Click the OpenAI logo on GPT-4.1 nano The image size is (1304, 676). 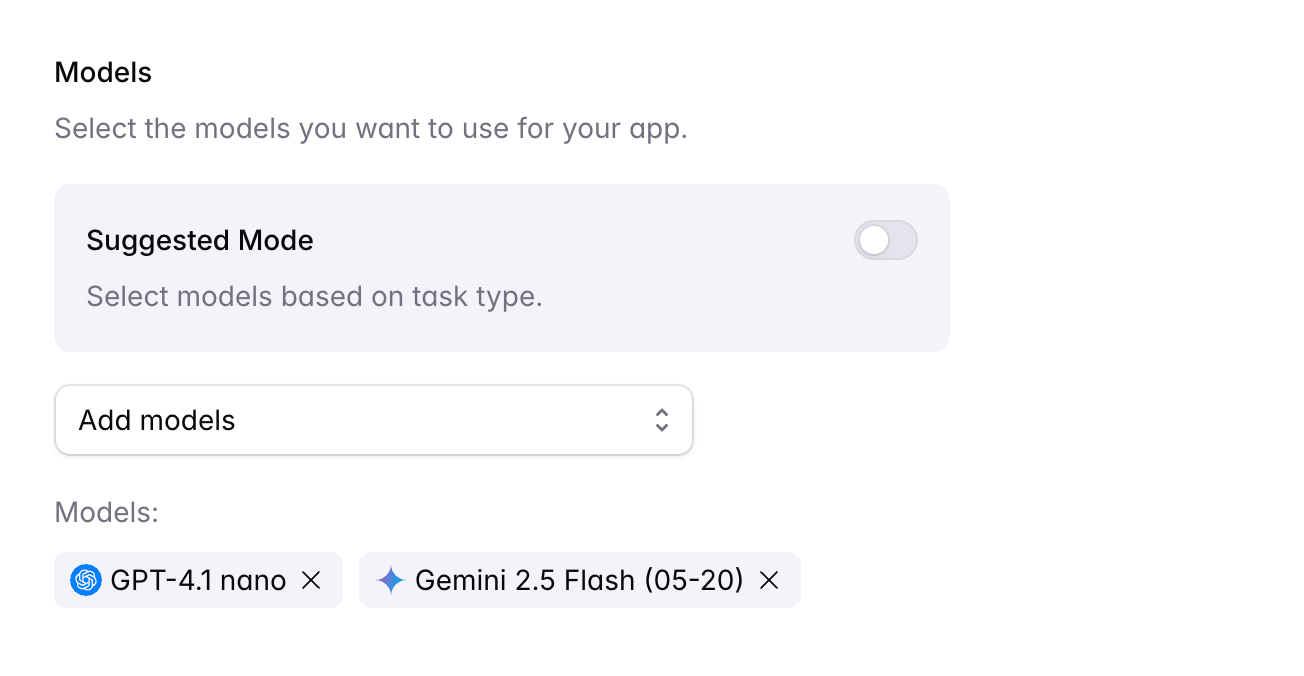[x=86, y=580]
